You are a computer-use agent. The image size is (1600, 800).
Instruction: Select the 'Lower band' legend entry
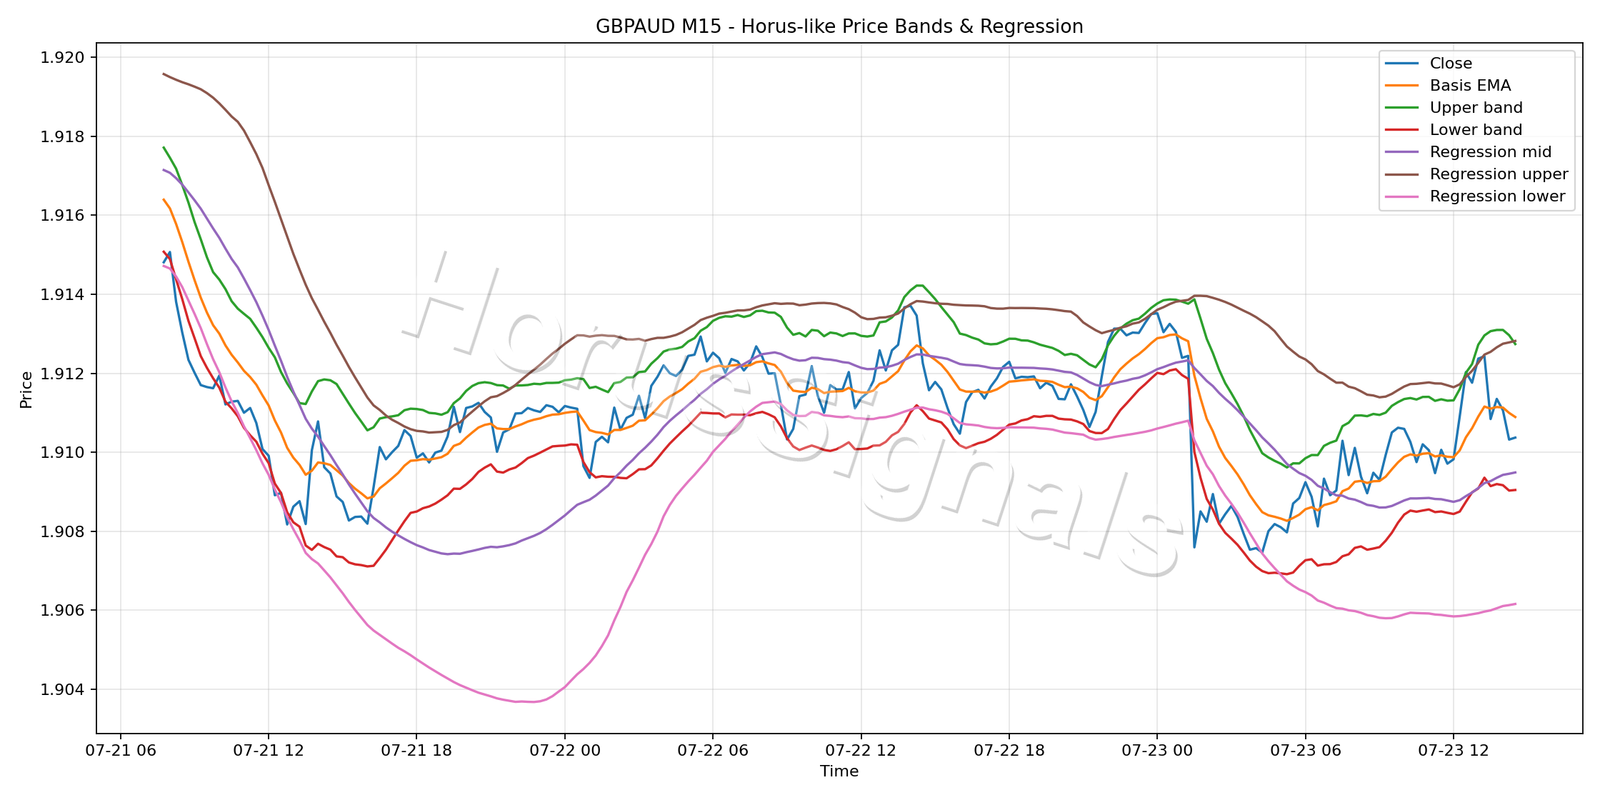coord(1454,130)
